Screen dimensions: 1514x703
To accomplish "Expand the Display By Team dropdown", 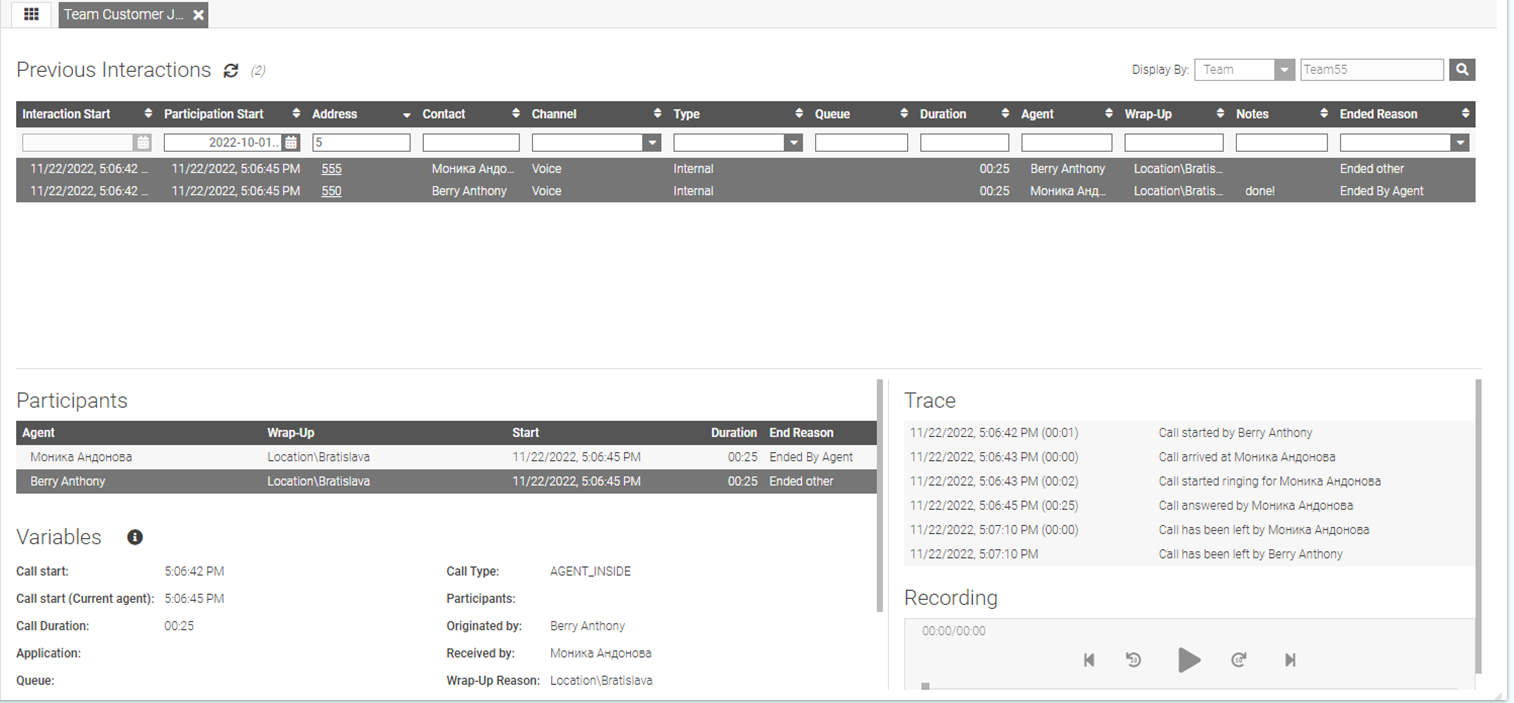I will point(1284,70).
